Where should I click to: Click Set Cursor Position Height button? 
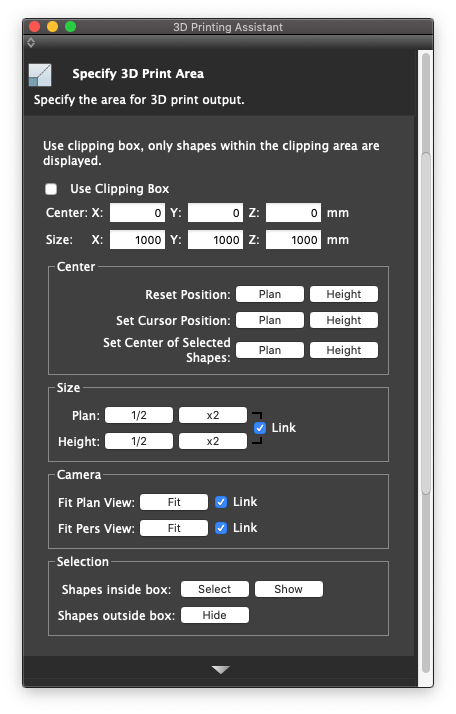pos(344,320)
